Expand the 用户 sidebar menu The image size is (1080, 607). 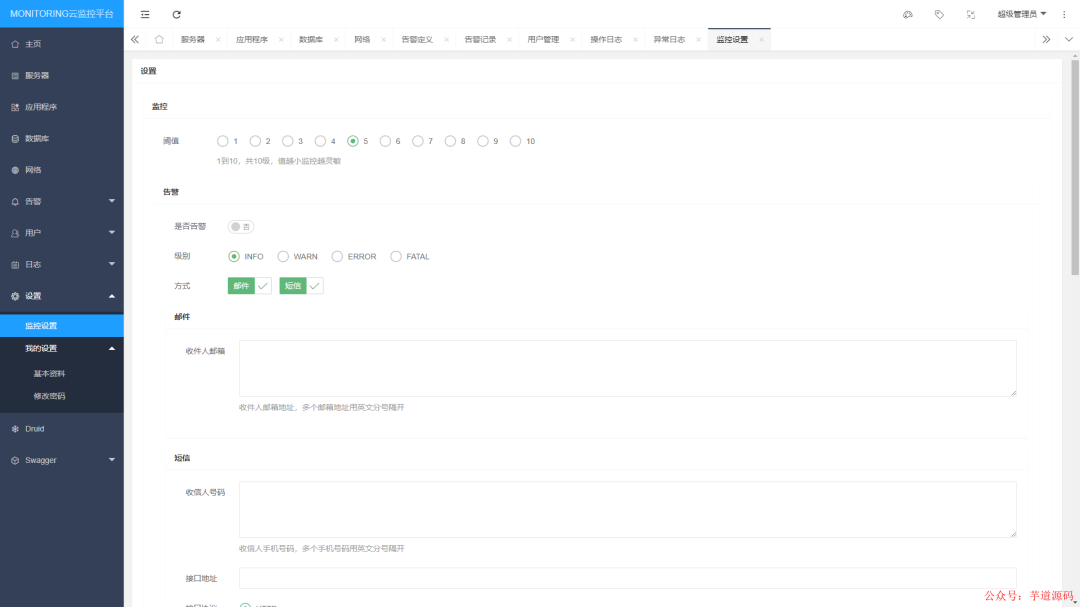coord(62,233)
